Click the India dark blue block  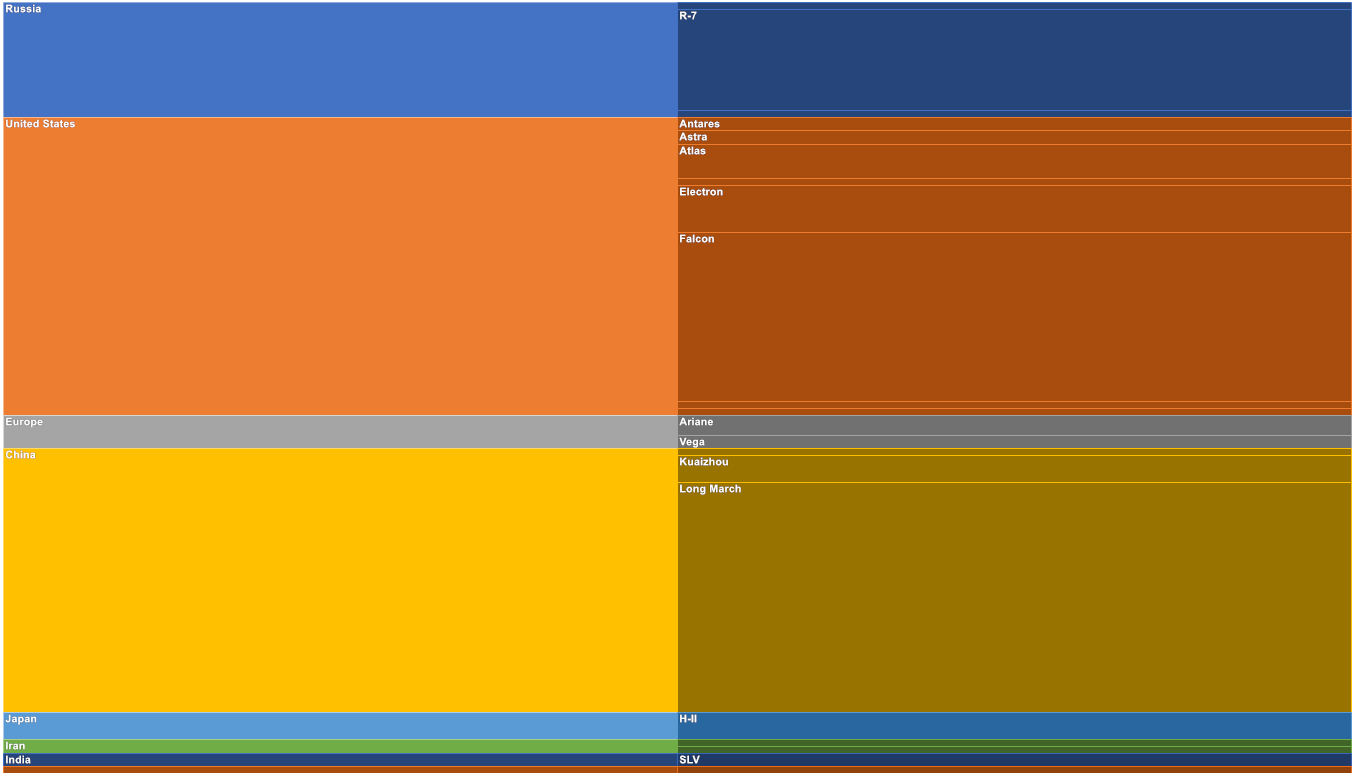(x=340, y=760)
